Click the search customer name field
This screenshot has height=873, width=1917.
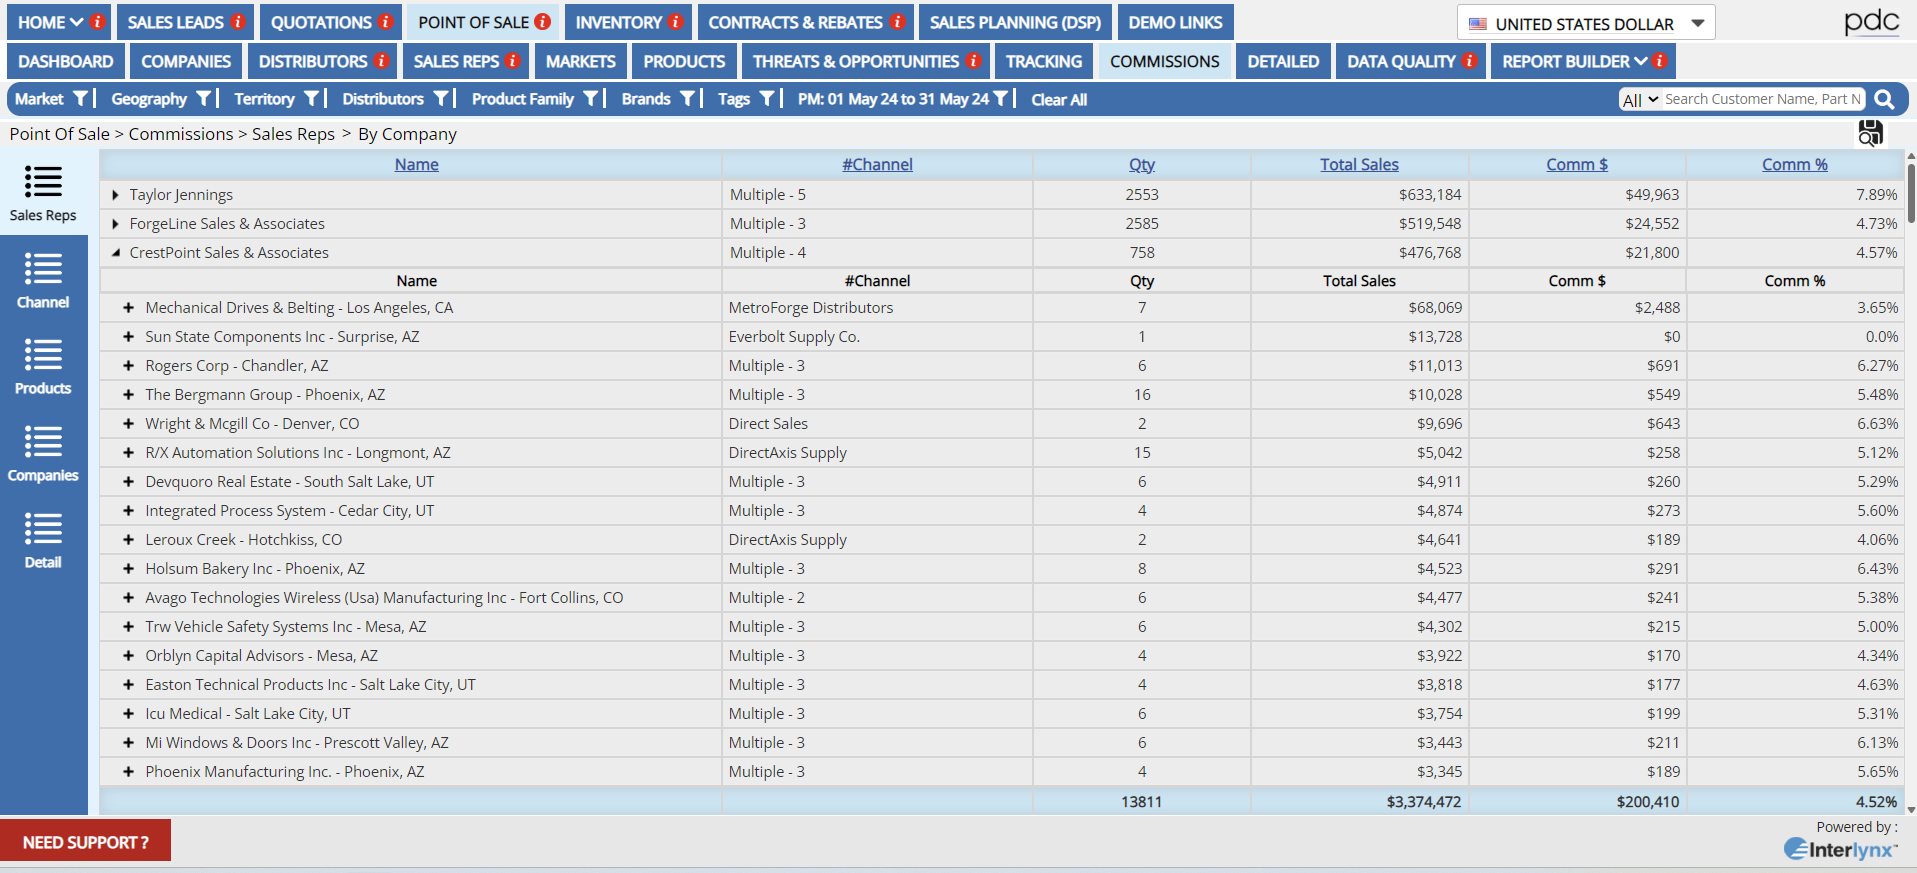(x=1762, y=99)
